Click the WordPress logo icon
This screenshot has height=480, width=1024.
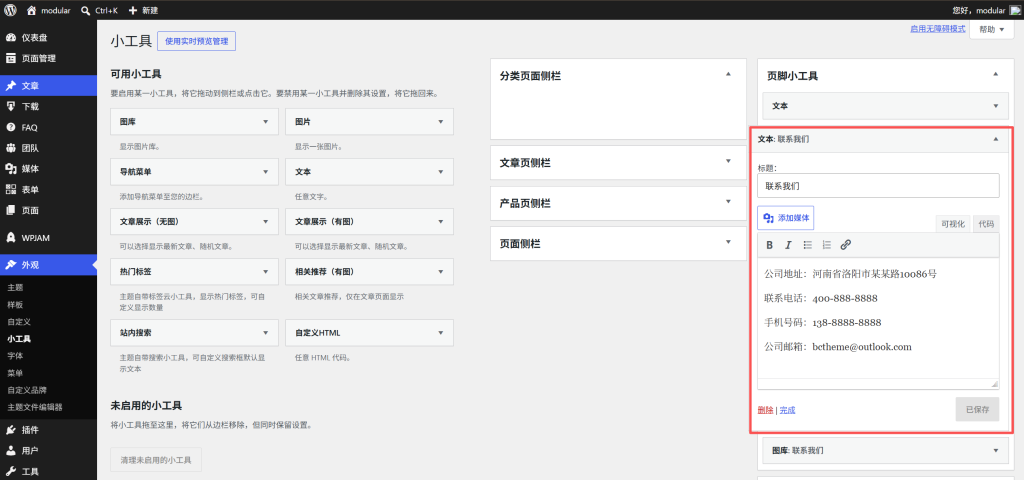(x=10, y=10)
